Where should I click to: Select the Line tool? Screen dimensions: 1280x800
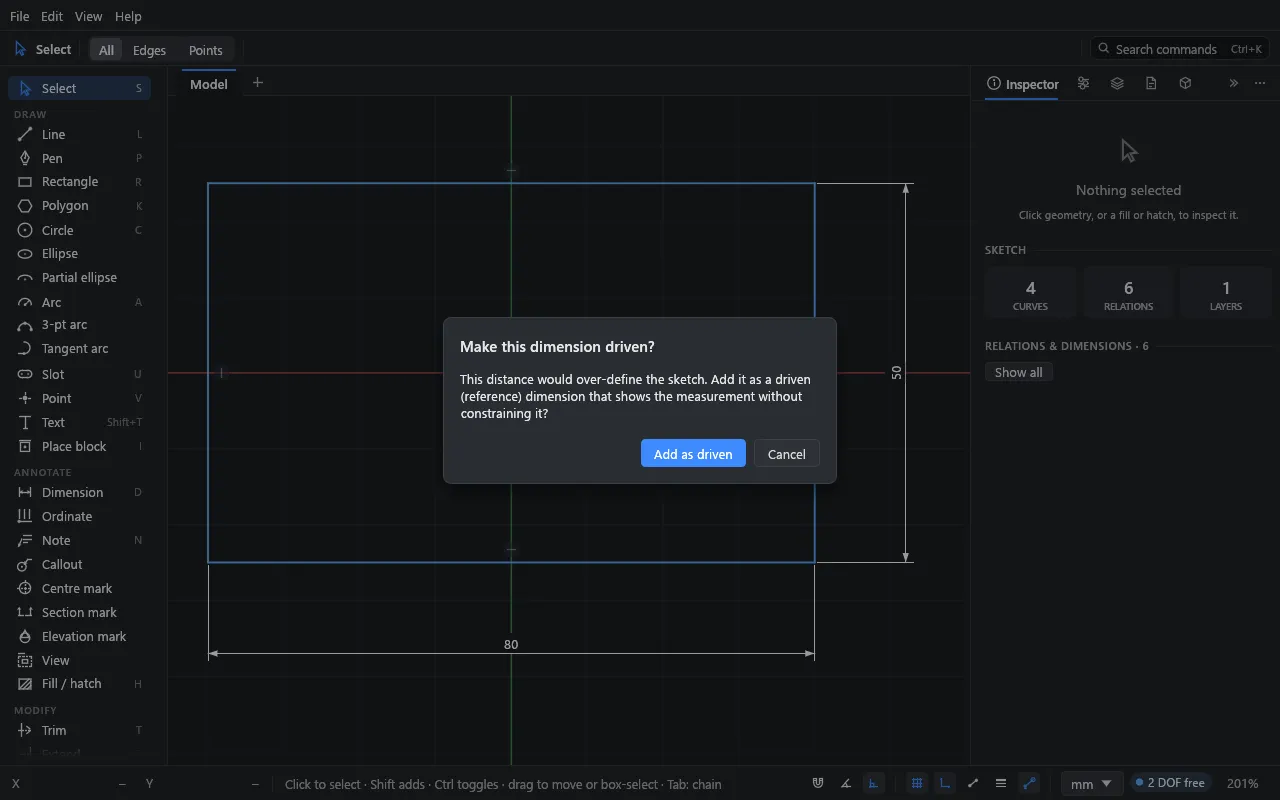pyautogui.click(x=79, y=134)
